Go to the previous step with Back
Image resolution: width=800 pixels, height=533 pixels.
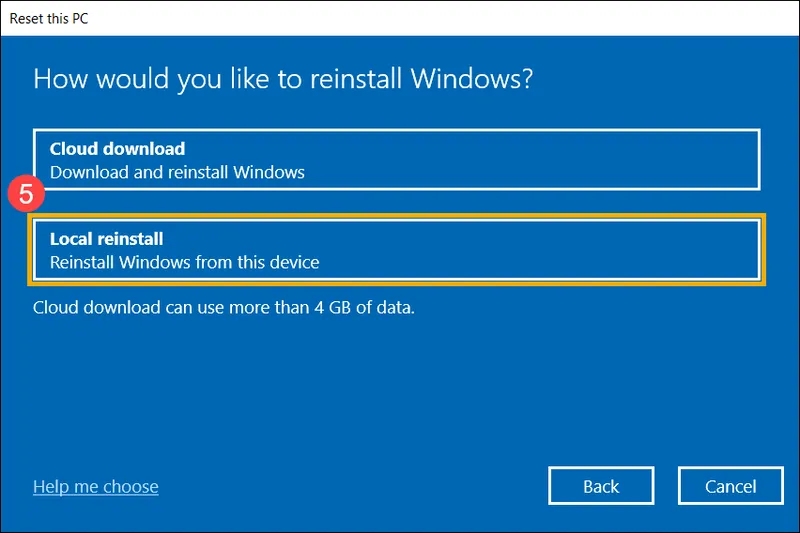[601, 486]
